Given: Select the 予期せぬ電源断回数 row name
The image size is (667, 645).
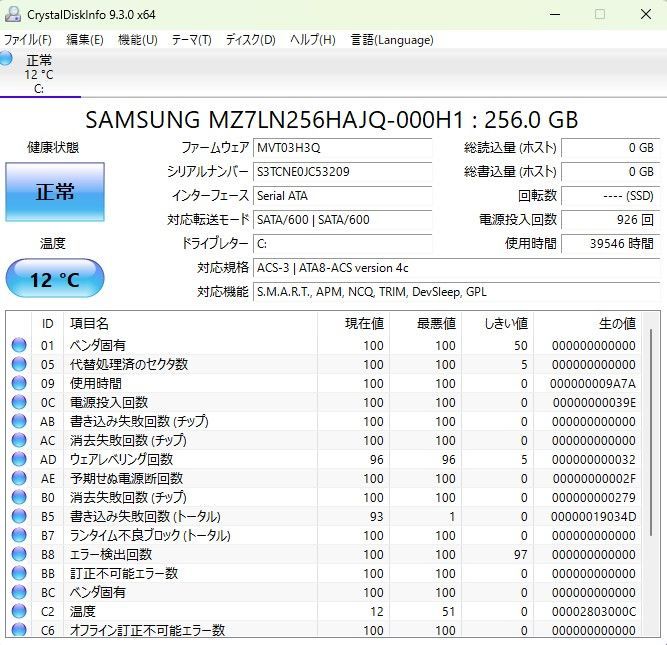Looking at the screenshot, I should 126,479.
